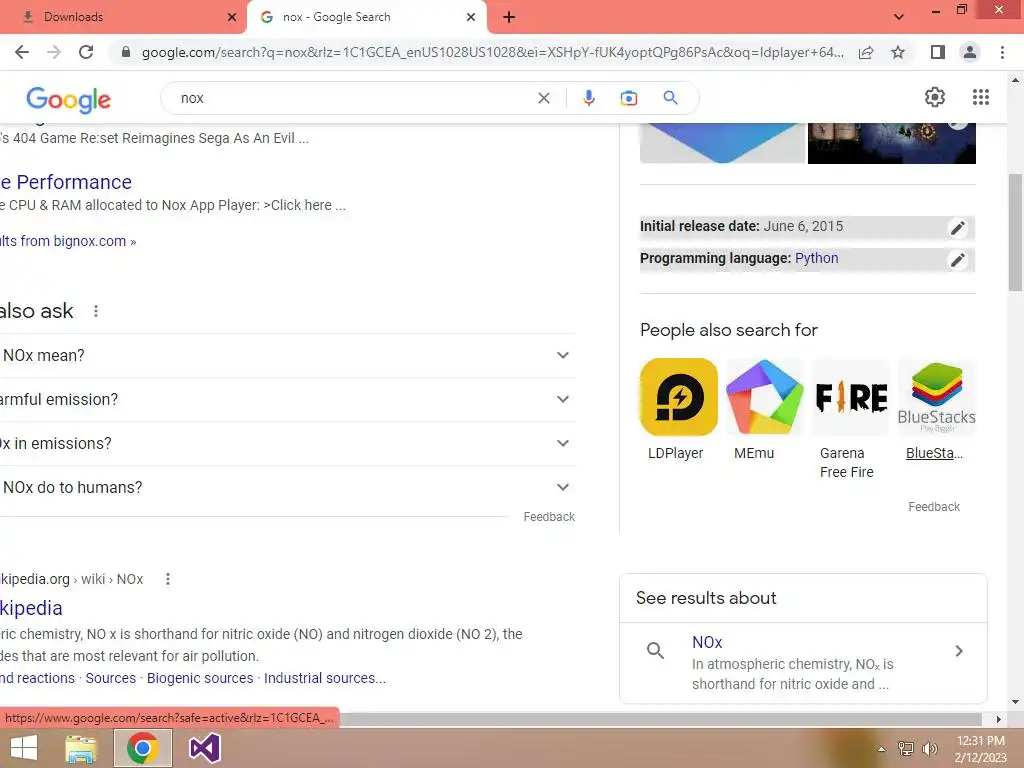Switch to the Downloads tab
The width and height of the screenshot is (1024, 768).
123,17
